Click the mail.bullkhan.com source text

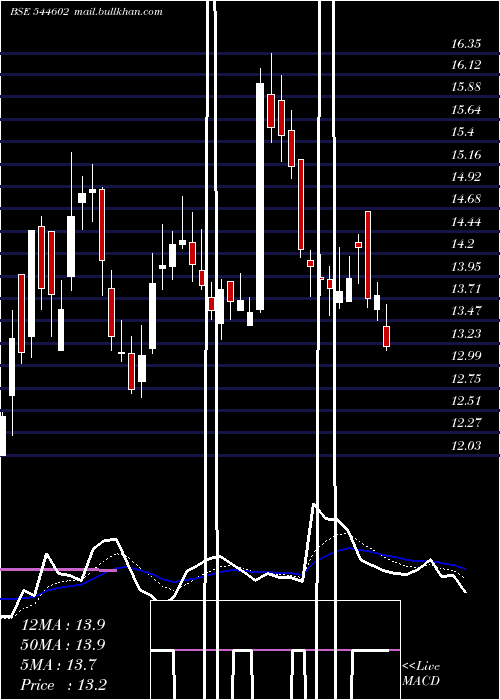(117, 12)
